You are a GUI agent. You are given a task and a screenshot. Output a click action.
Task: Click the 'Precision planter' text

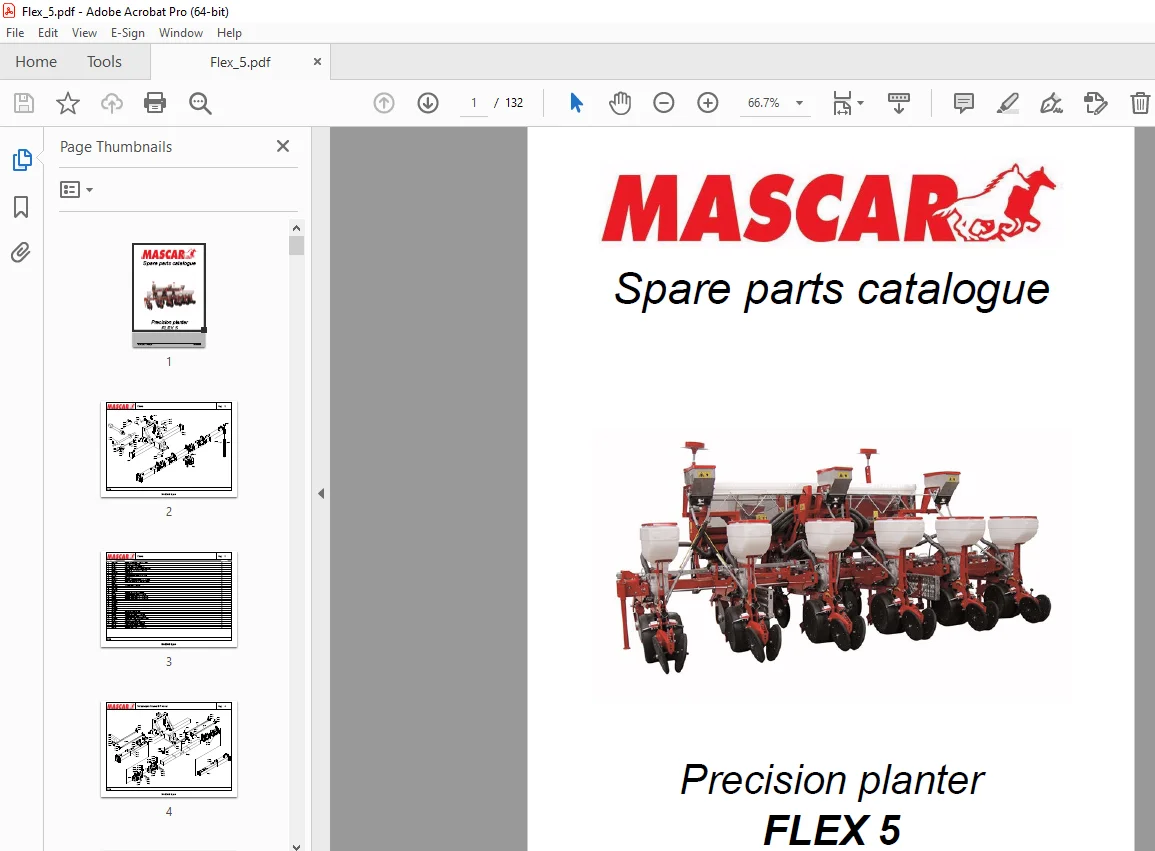(832, 780)
